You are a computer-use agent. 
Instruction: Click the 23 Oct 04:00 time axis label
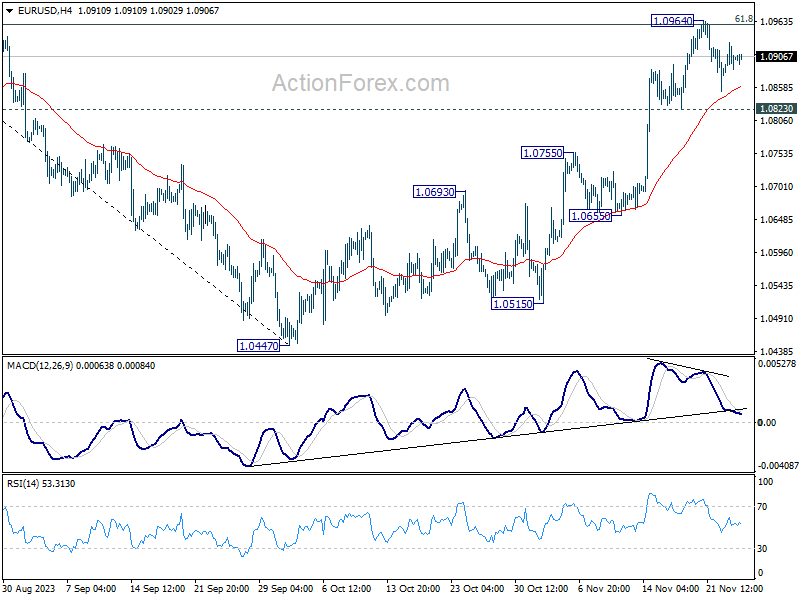click(477, 589)
